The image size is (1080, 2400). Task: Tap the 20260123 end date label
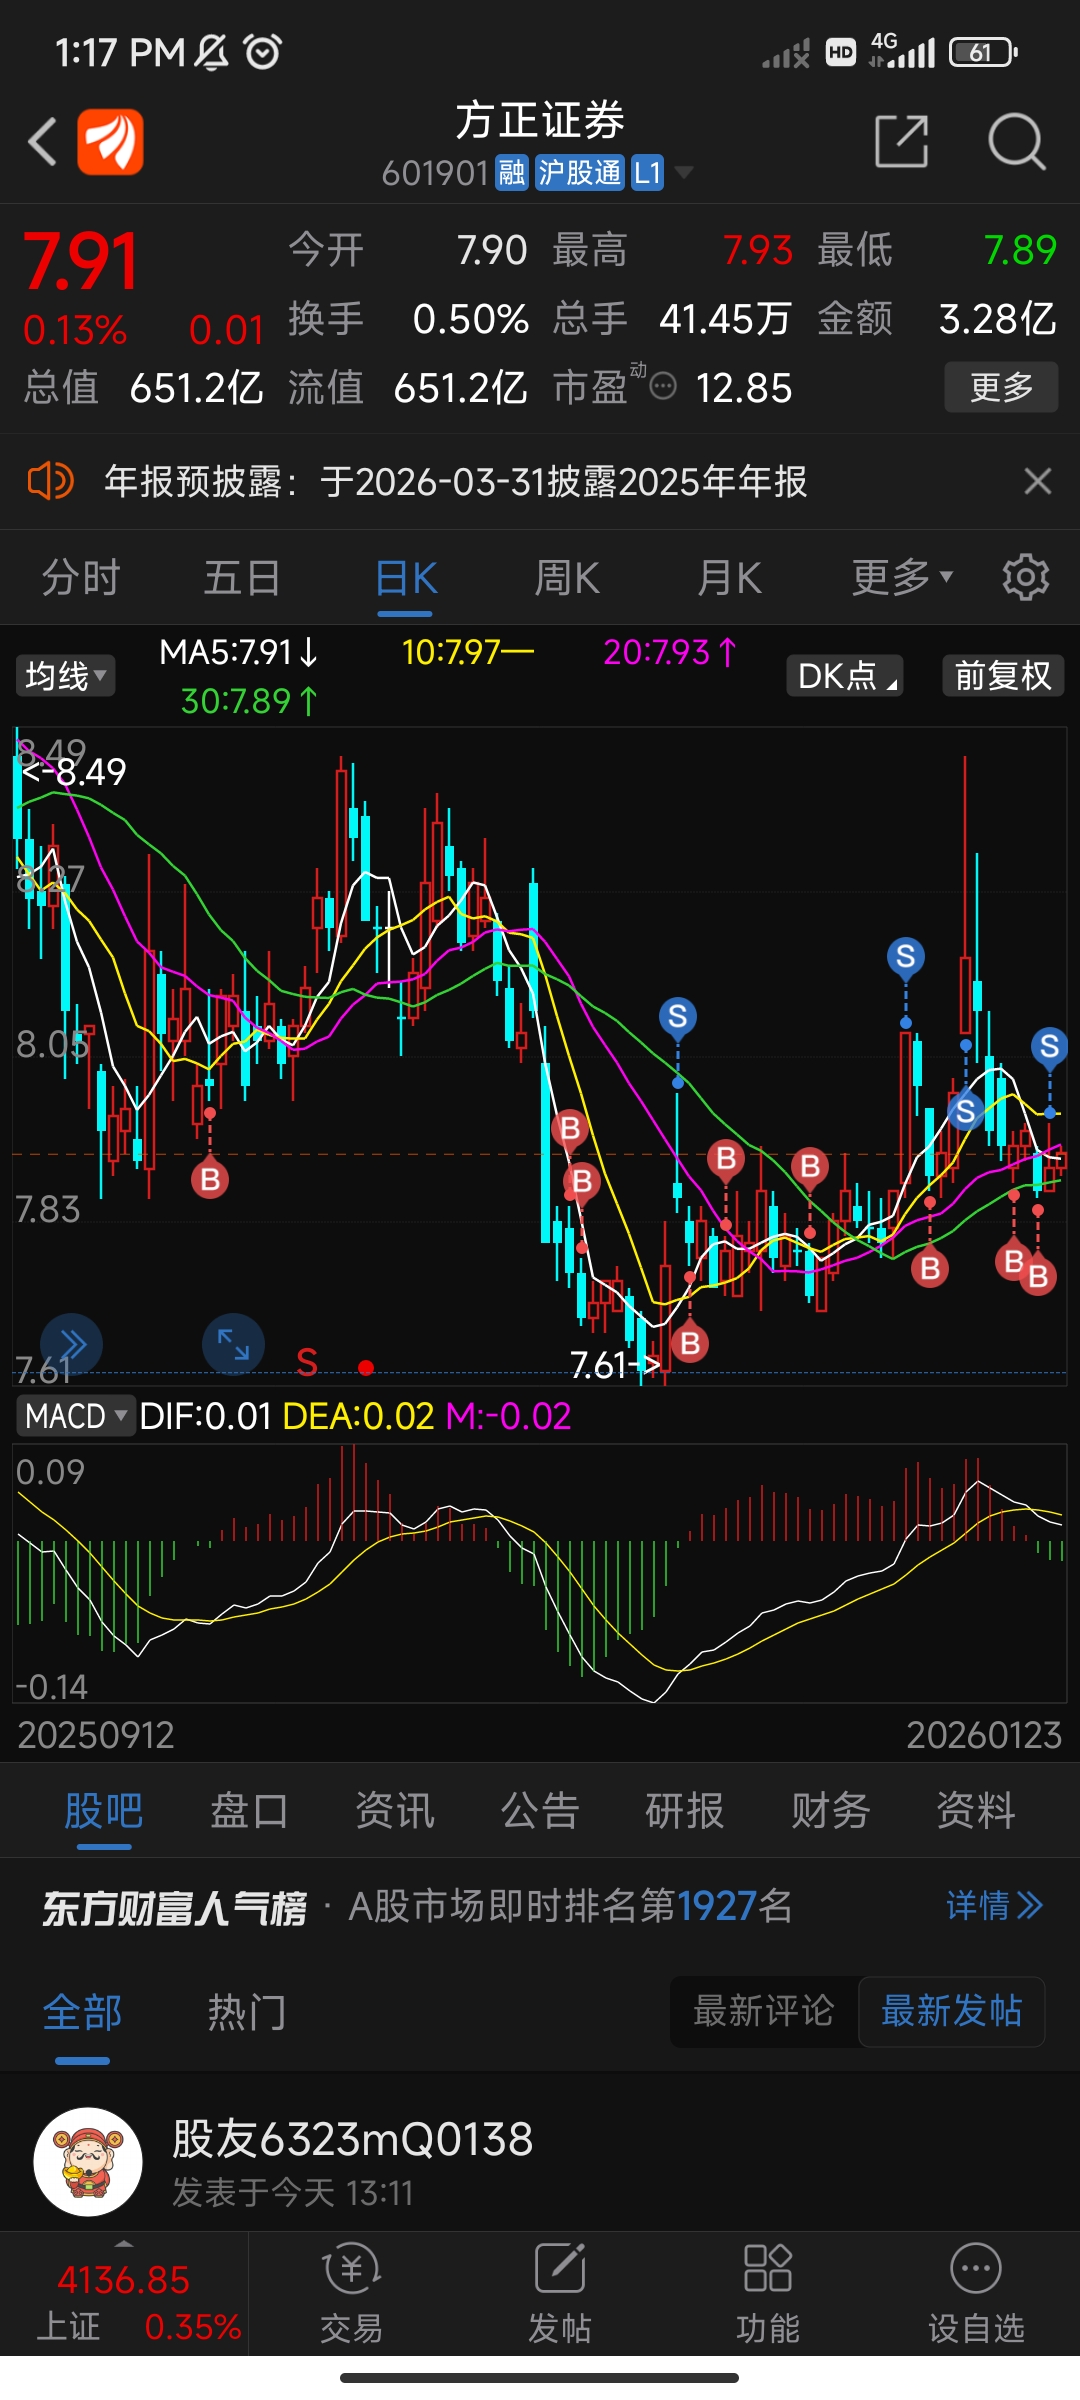tap(984, 1735)
